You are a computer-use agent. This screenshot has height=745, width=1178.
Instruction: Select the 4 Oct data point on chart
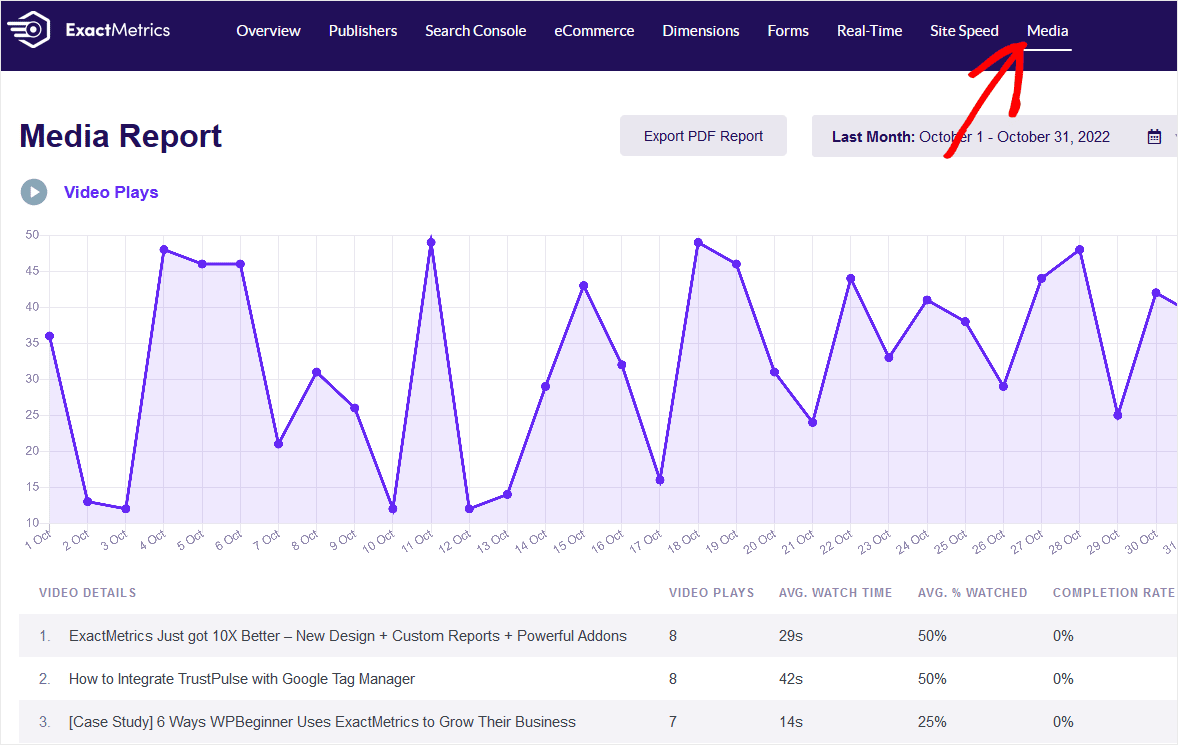(x=164, y=249)
